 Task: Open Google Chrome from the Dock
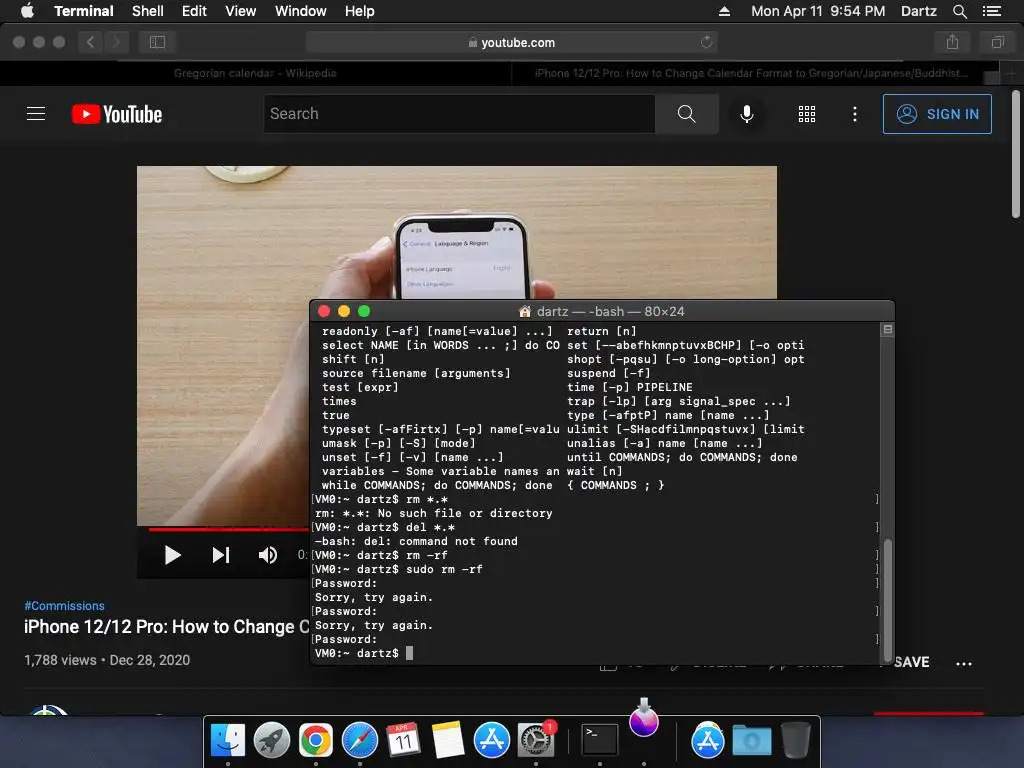pyautogui.click(x=315, y=740)
